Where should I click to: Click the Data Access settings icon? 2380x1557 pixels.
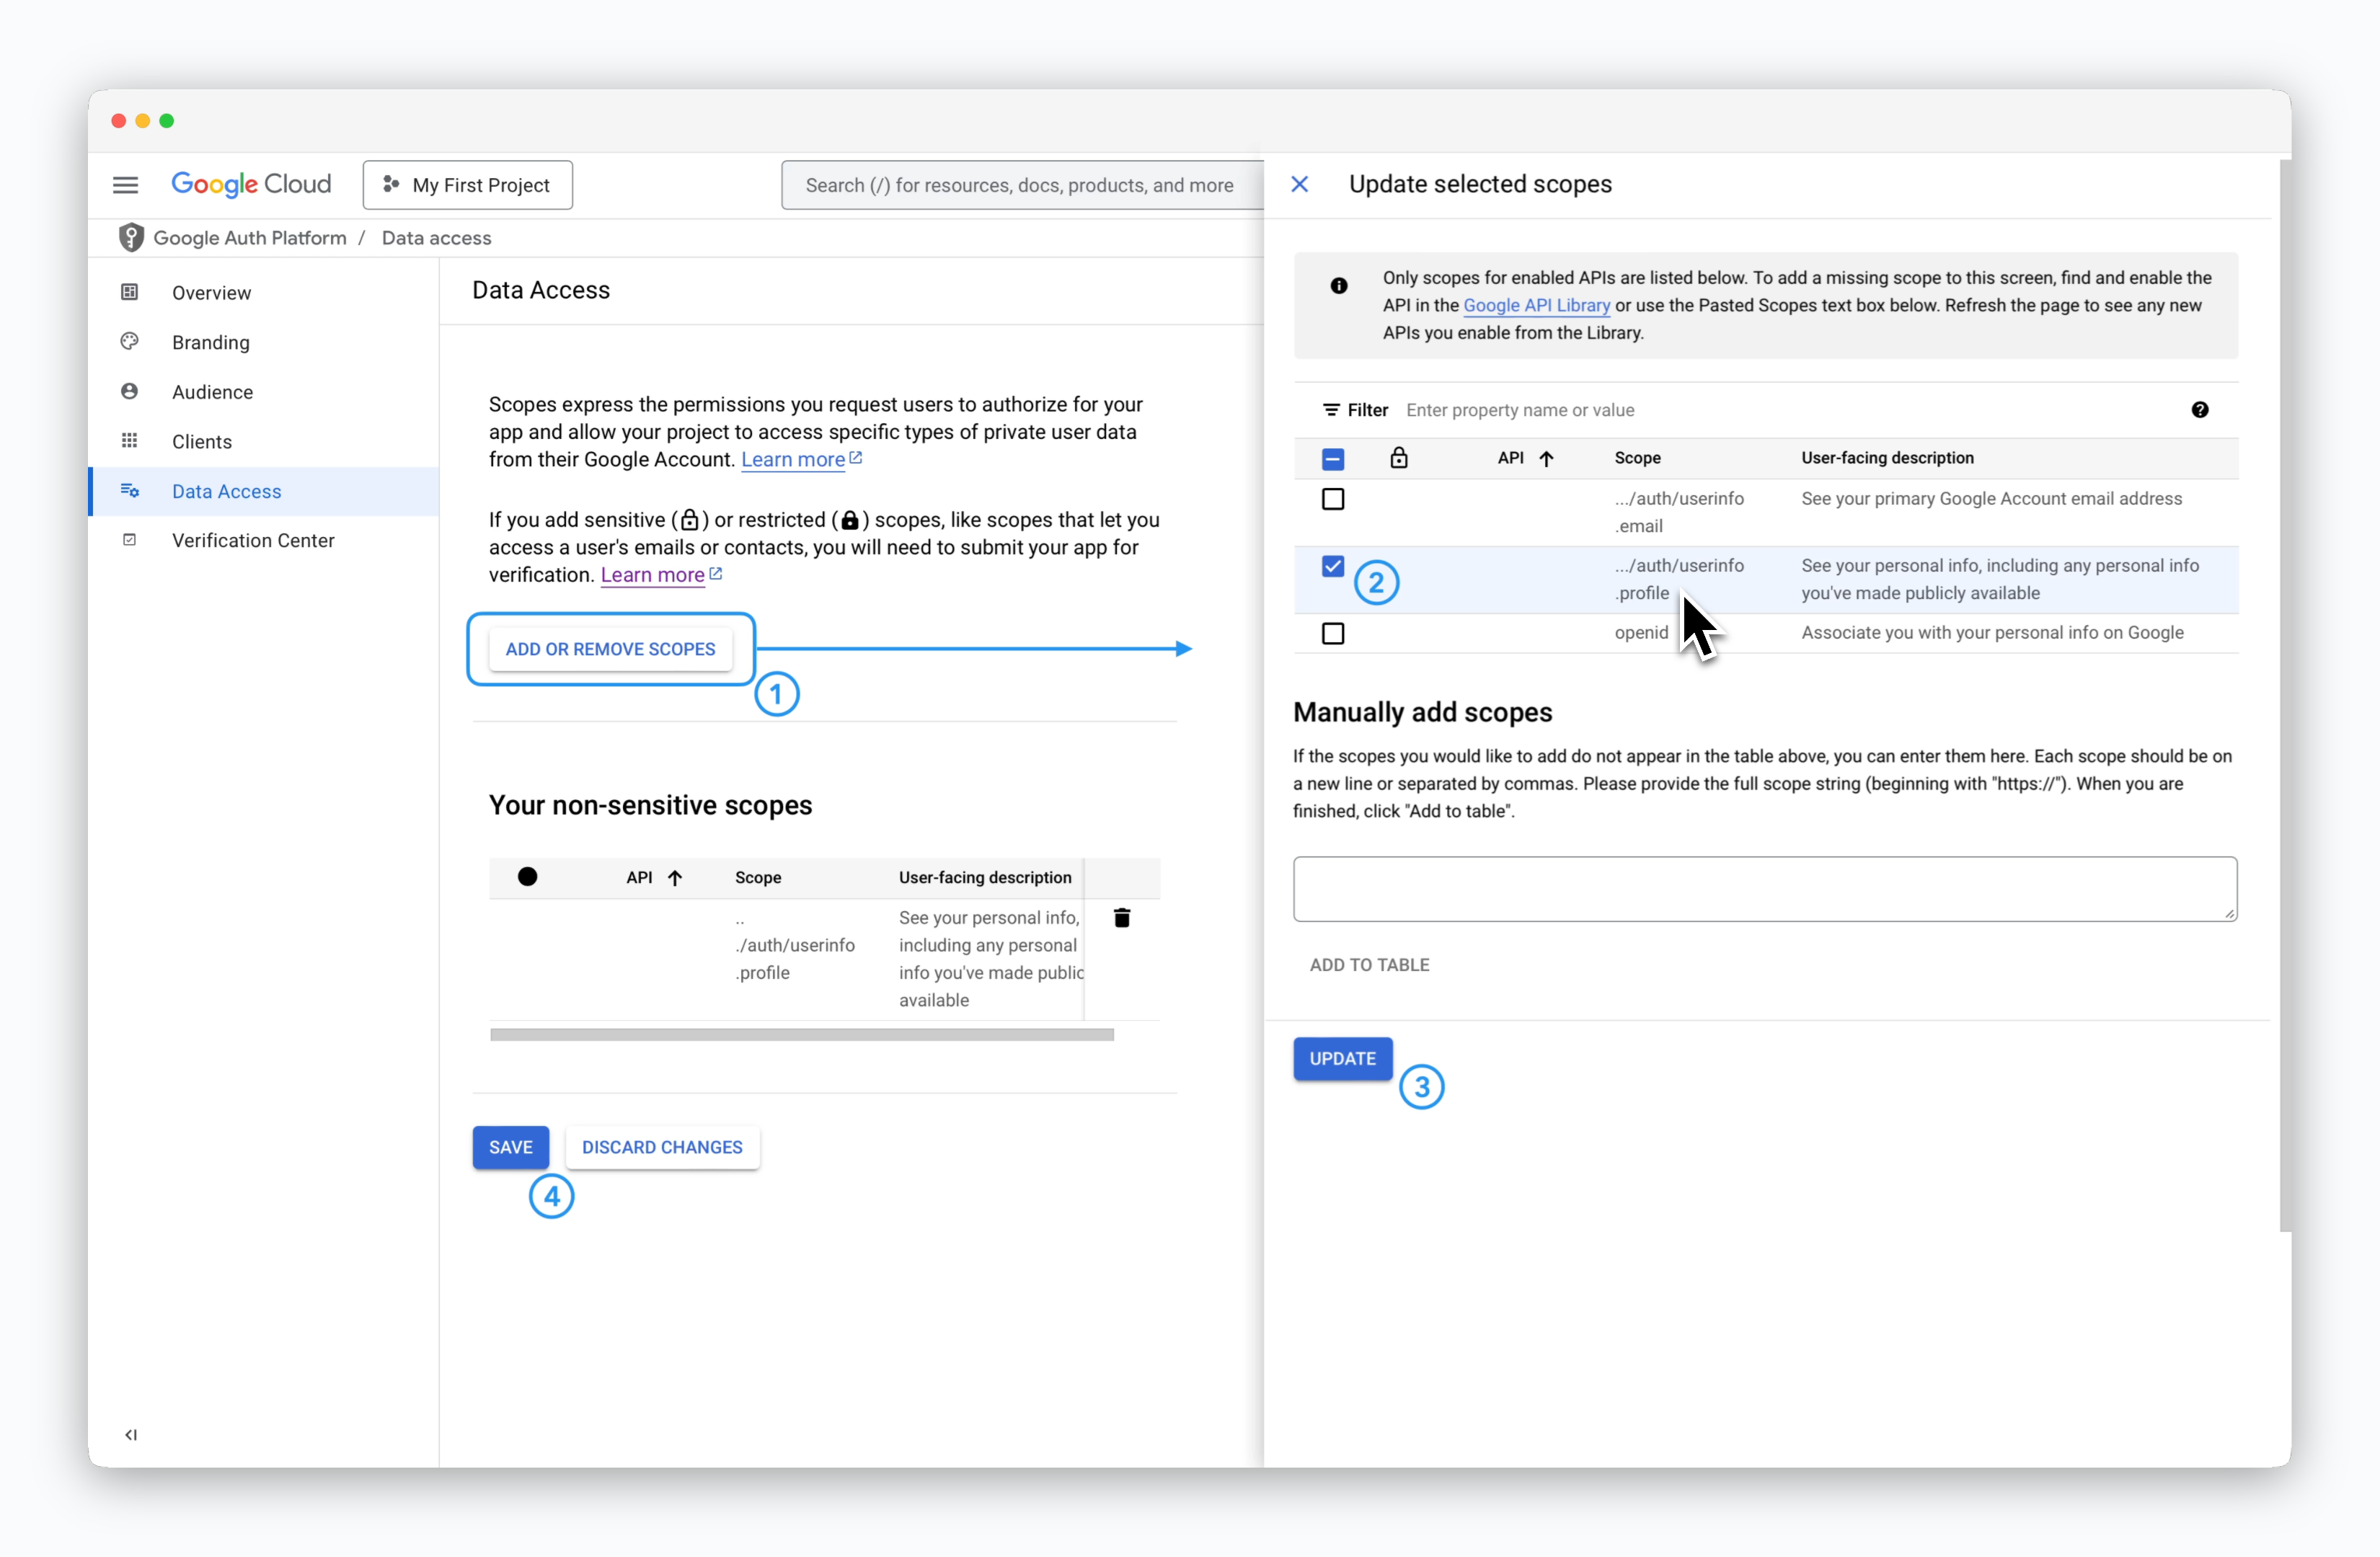point(129,490)
